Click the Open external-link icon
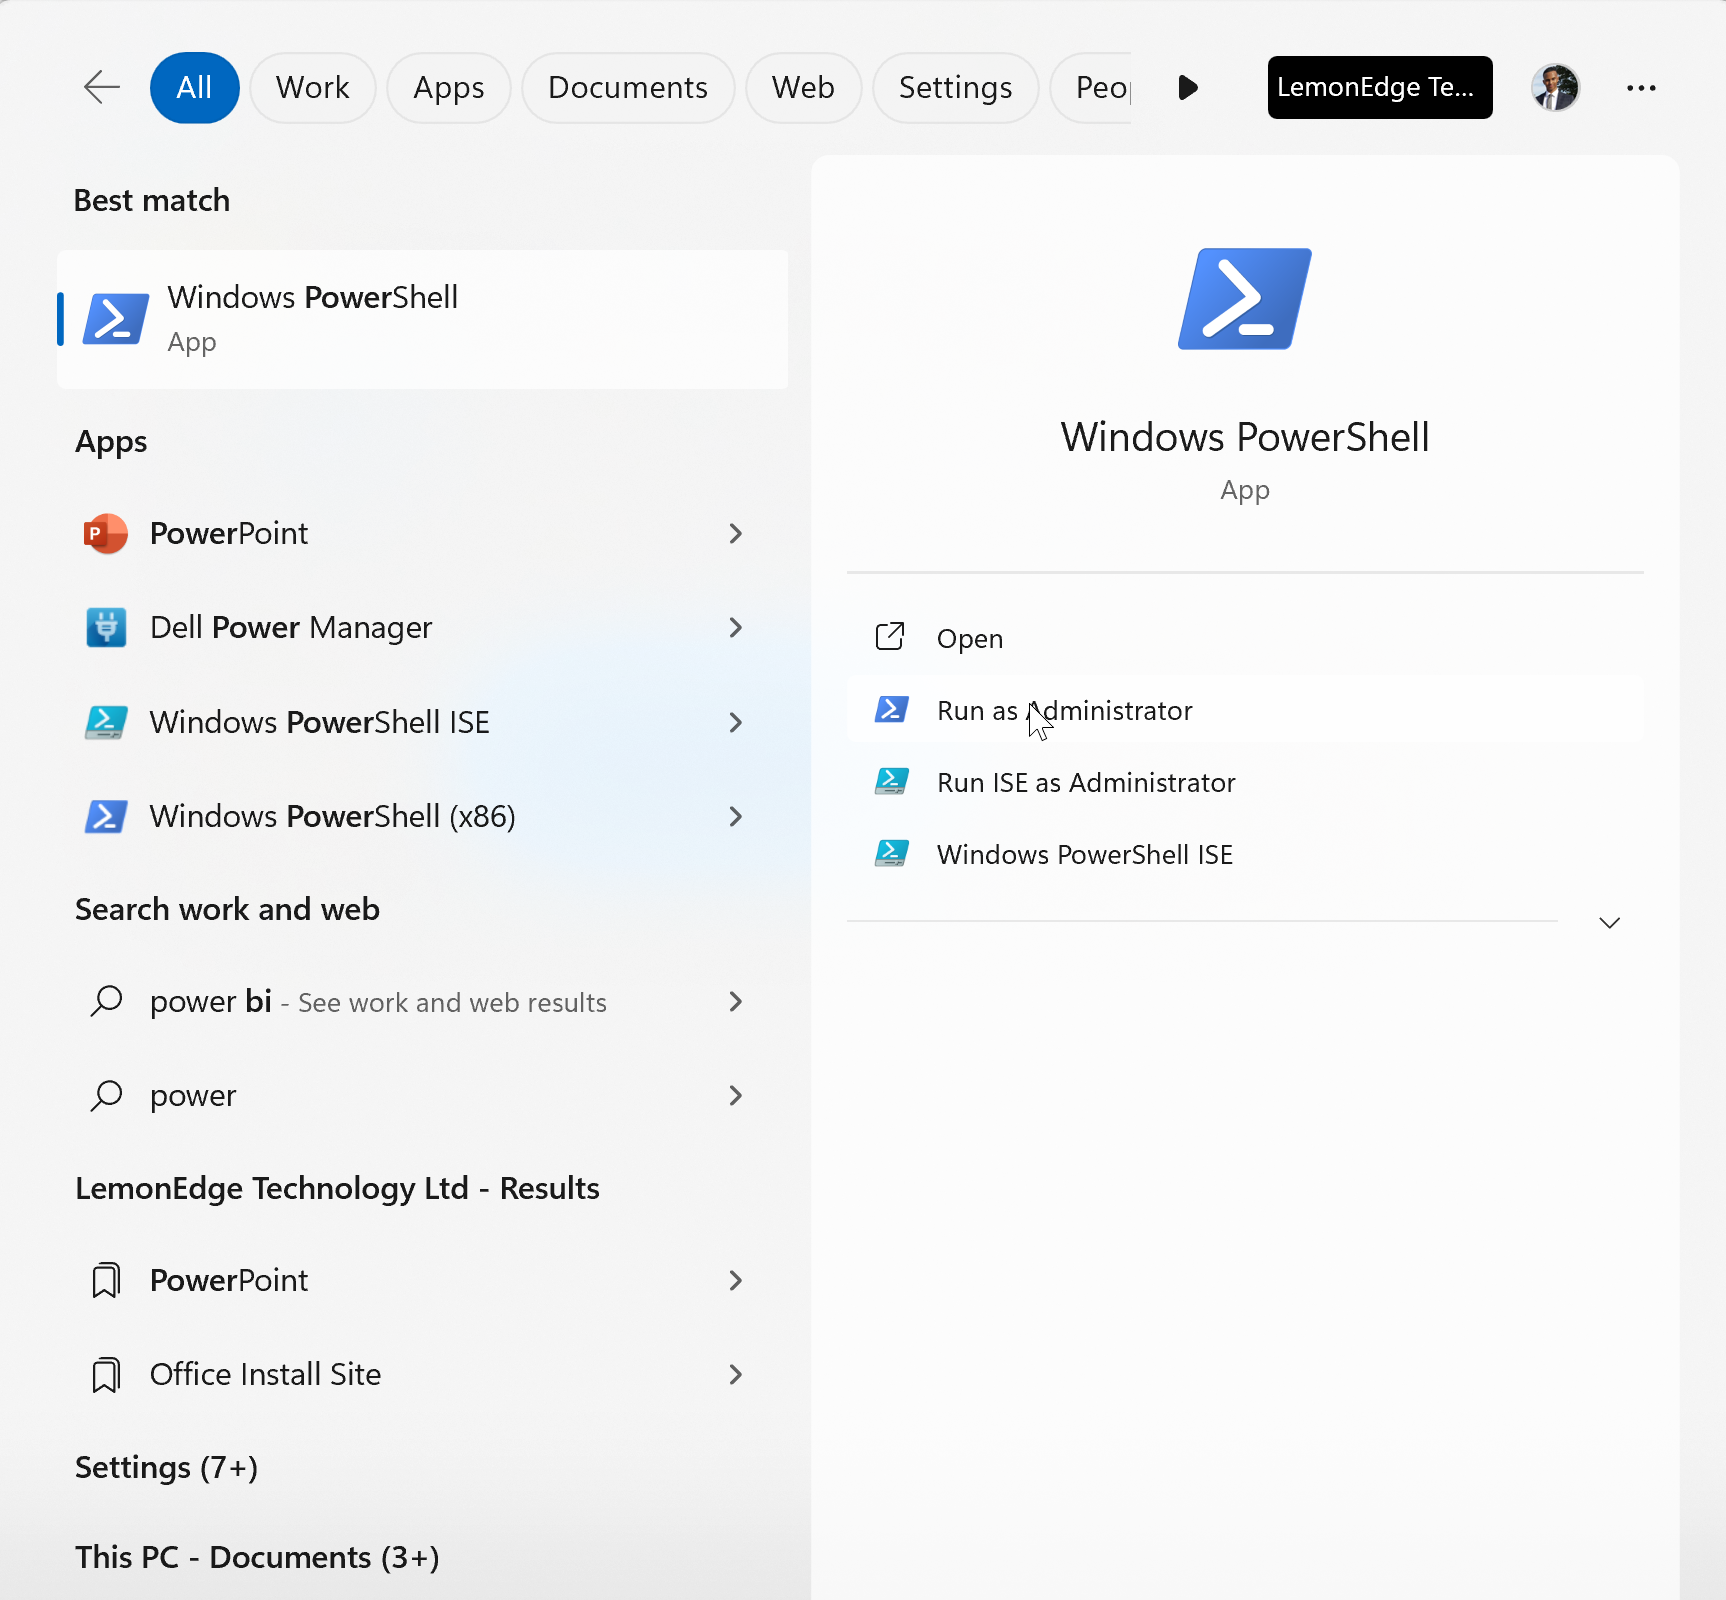The height and width of the screenshot is (1600, 1726). (x=890, y=637)
